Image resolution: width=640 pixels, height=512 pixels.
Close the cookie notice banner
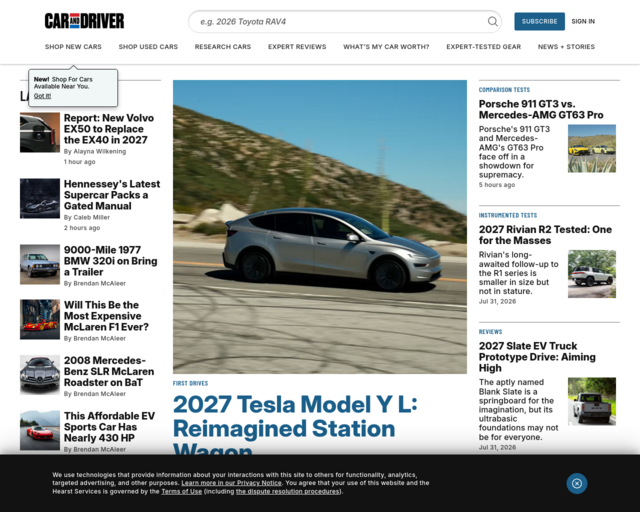tap(577, 483)
